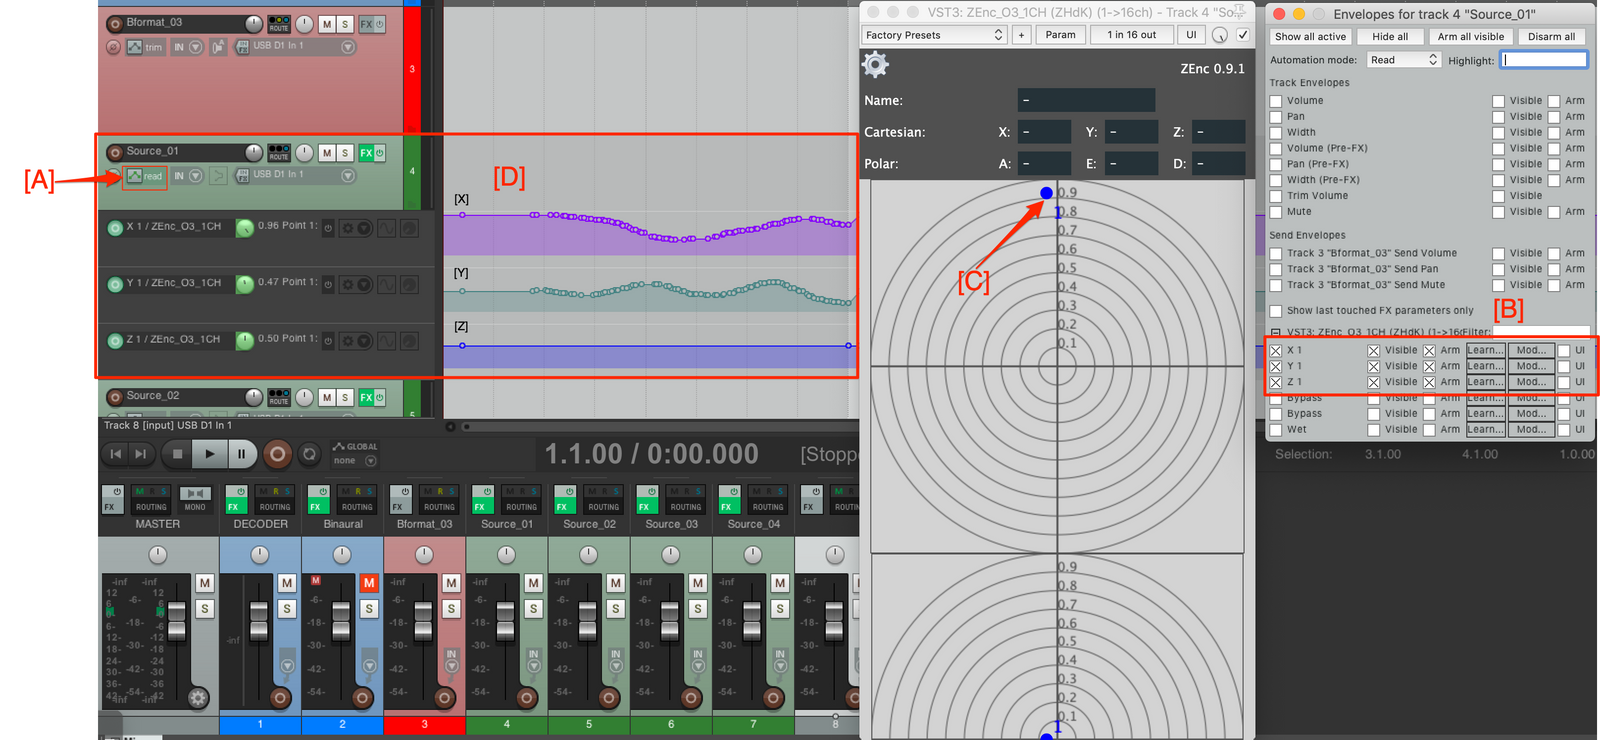Click the green FX button on Source_01 track

pos(366,152)
